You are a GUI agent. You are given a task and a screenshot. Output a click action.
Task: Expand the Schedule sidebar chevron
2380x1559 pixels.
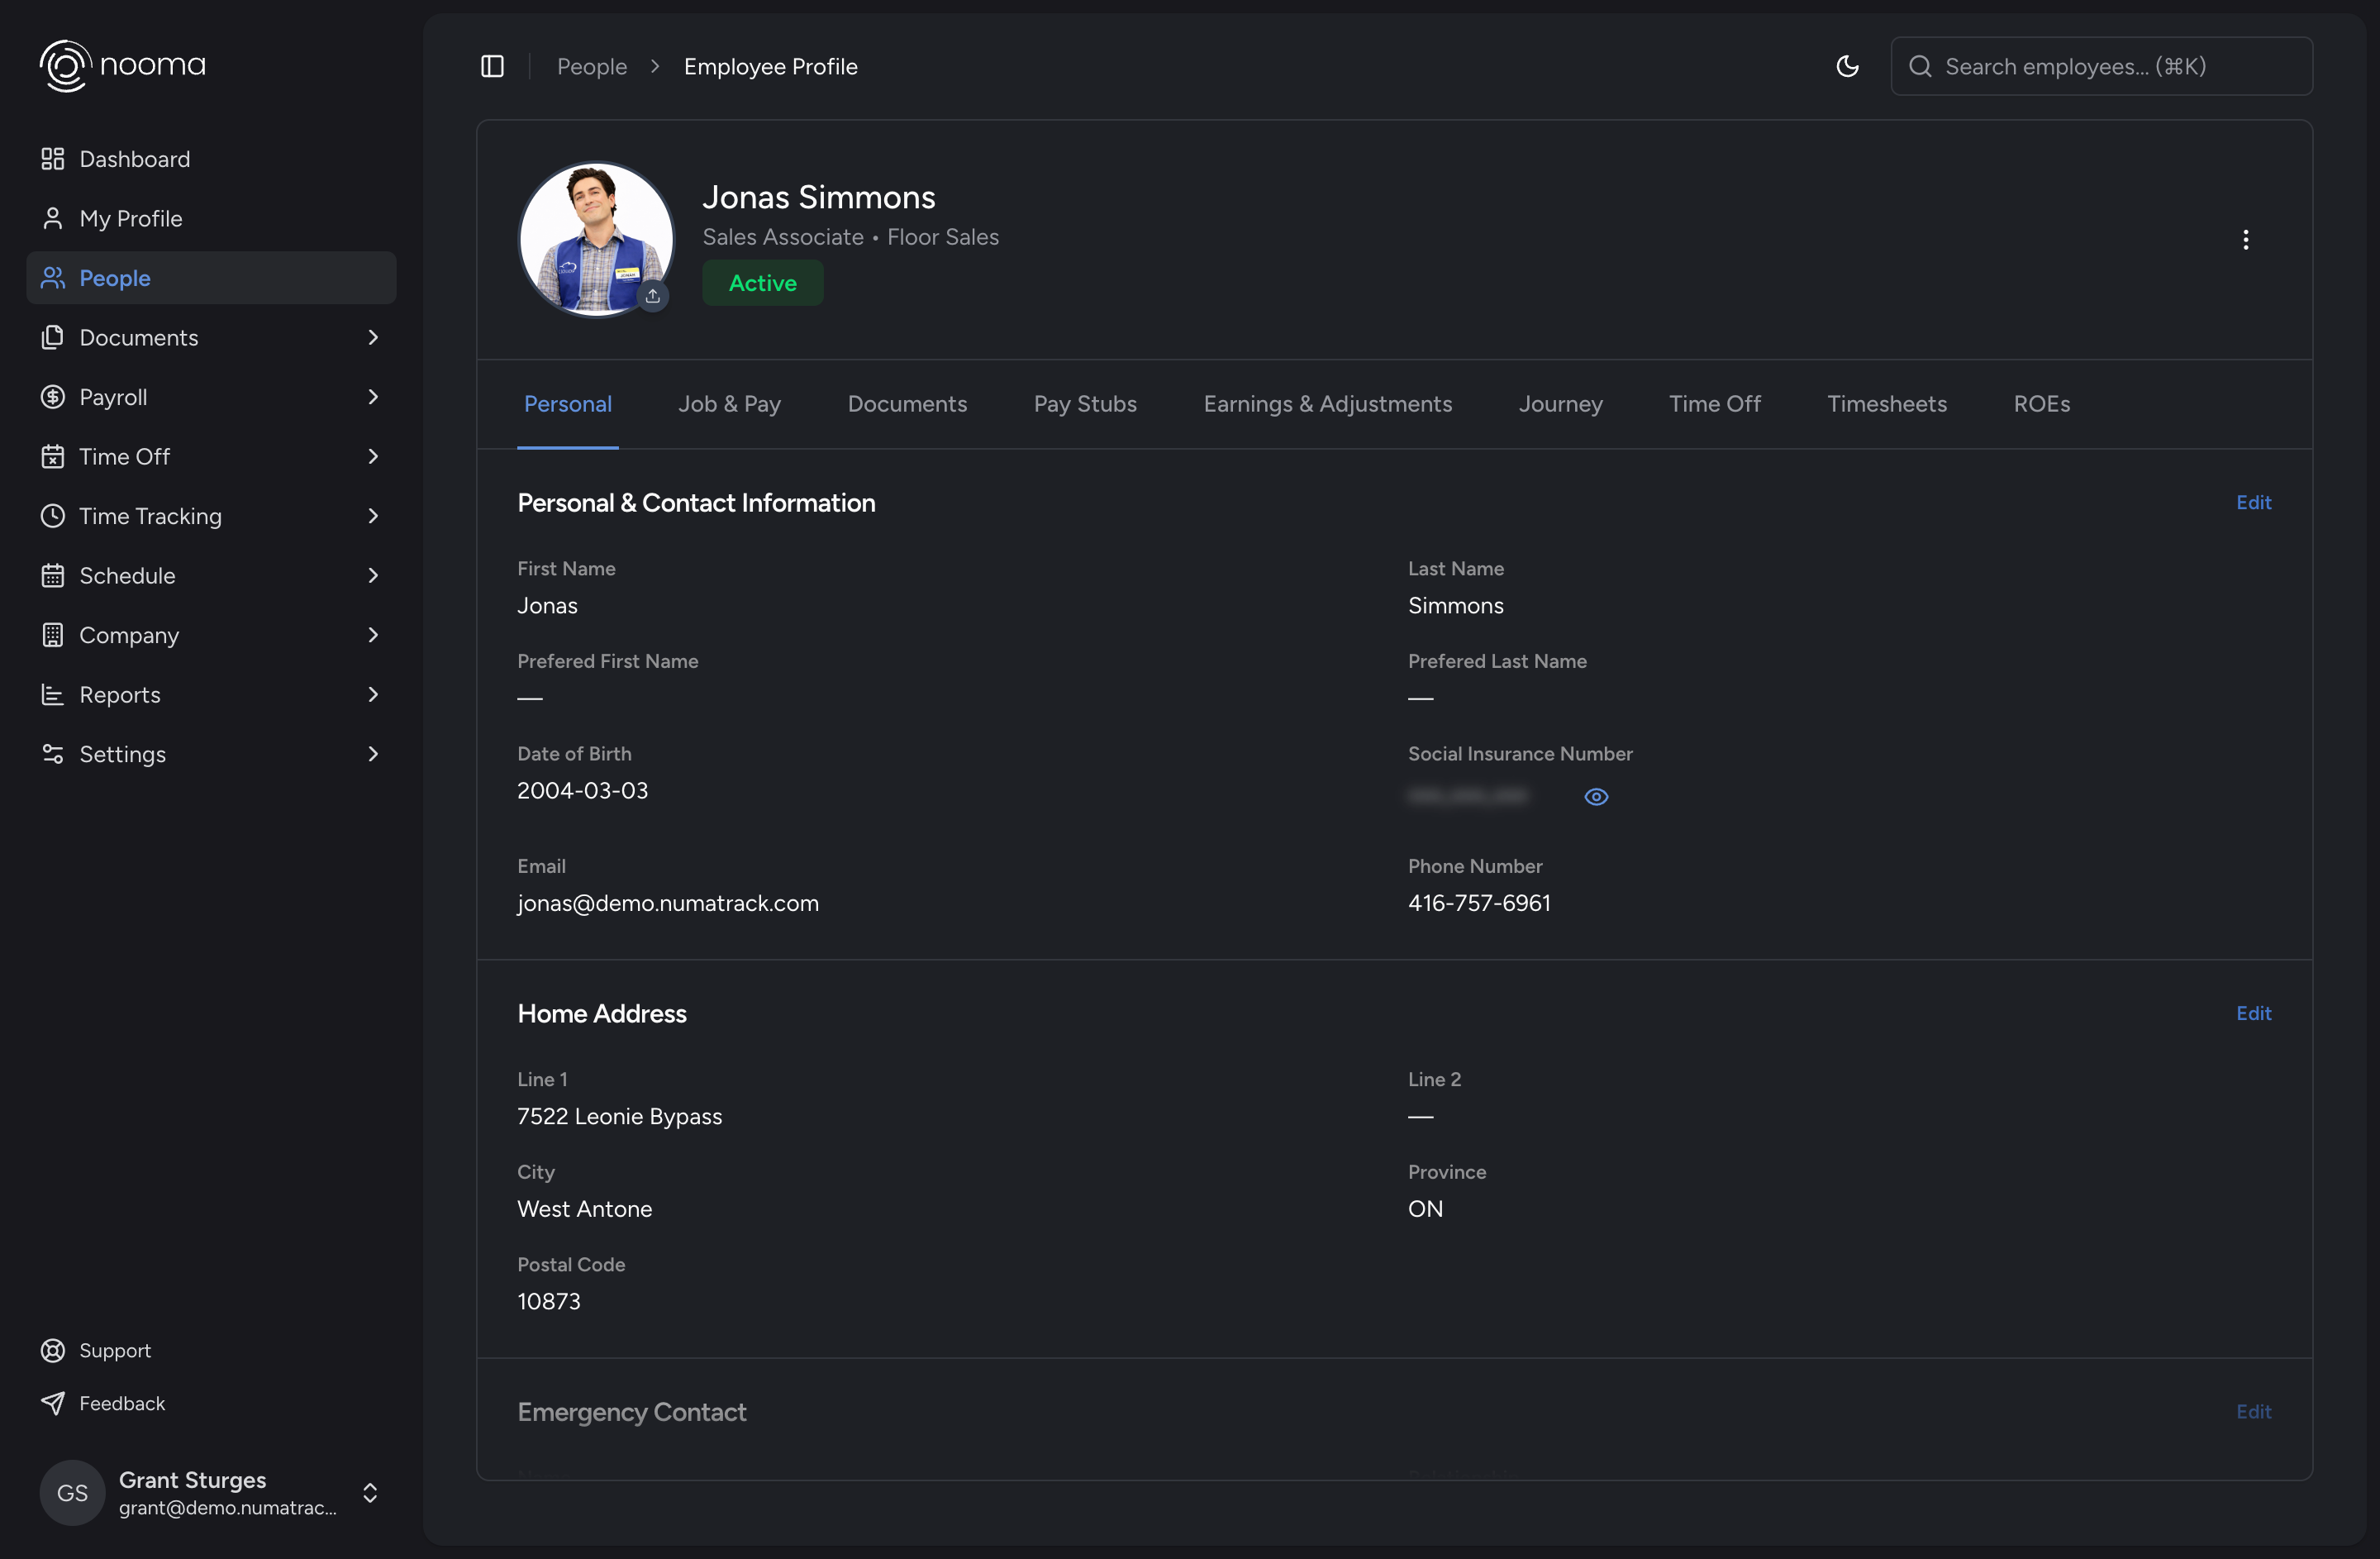[x=373, y=575]
